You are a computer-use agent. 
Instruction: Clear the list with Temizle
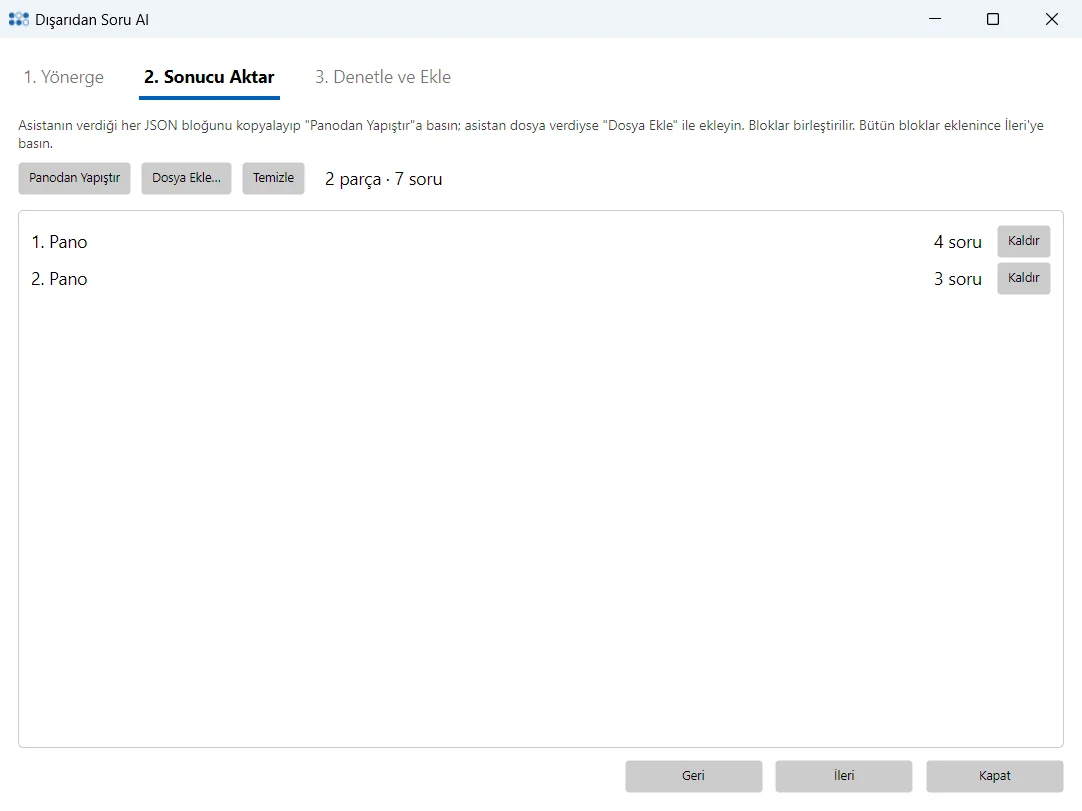(273, 178)
